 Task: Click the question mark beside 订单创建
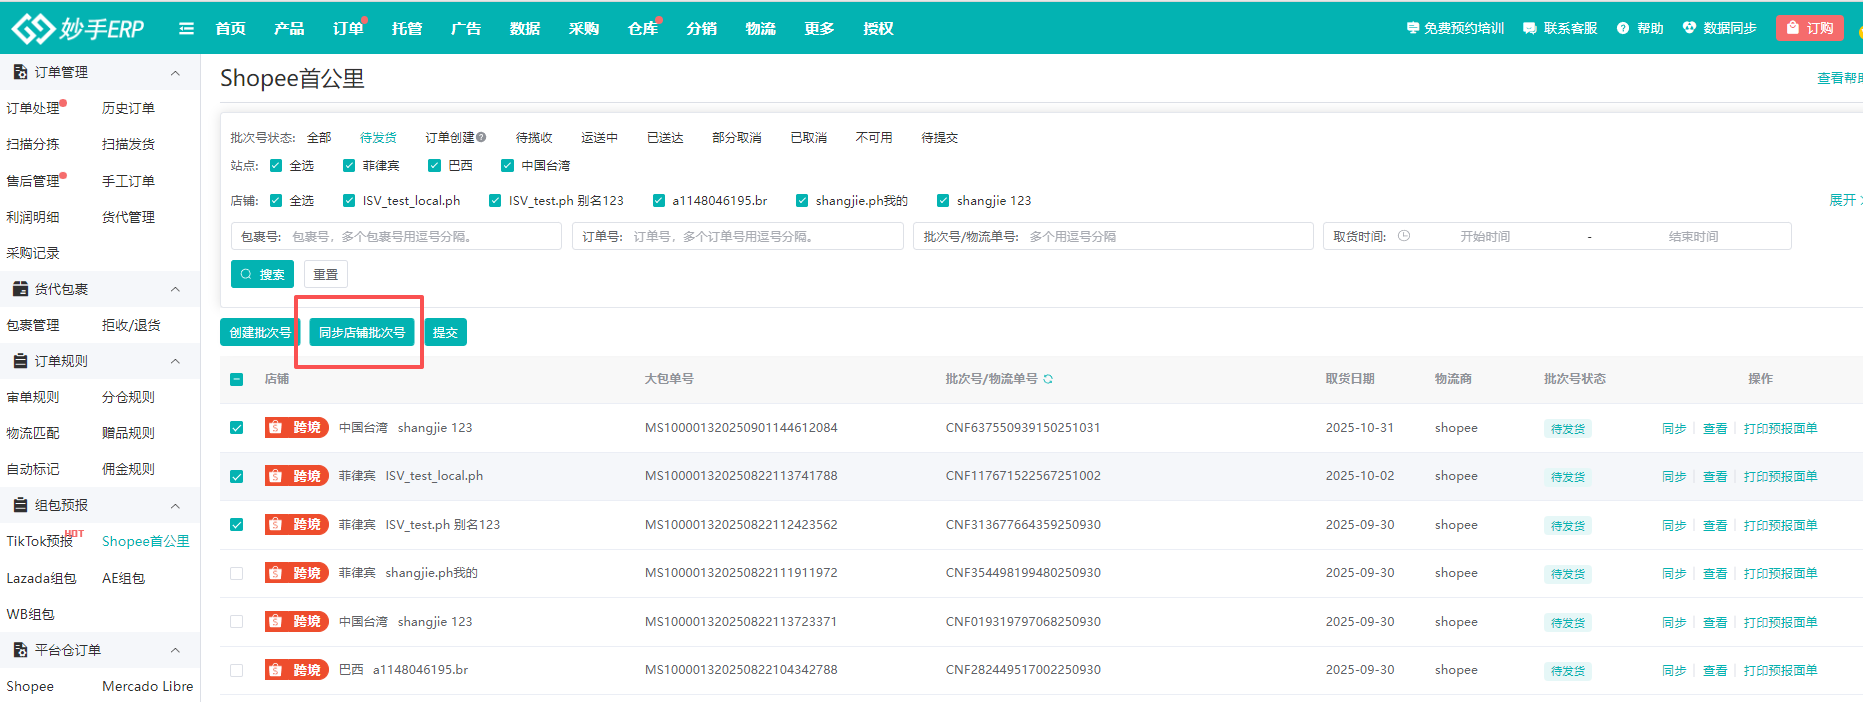[481, 138]
